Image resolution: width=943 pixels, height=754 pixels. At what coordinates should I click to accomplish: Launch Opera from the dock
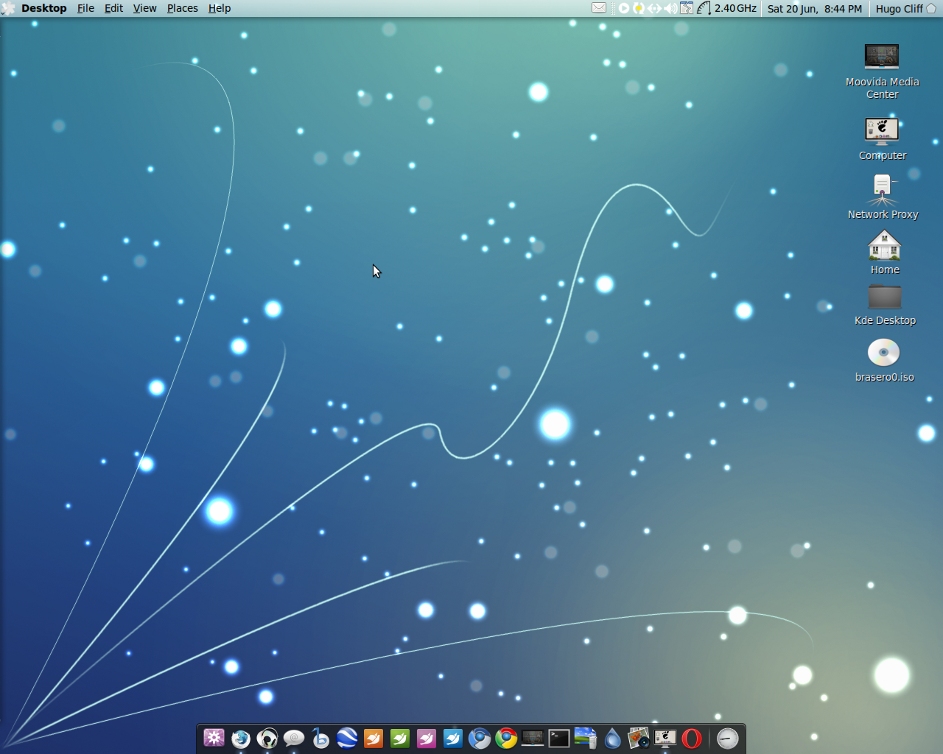[x=692, y=738]
